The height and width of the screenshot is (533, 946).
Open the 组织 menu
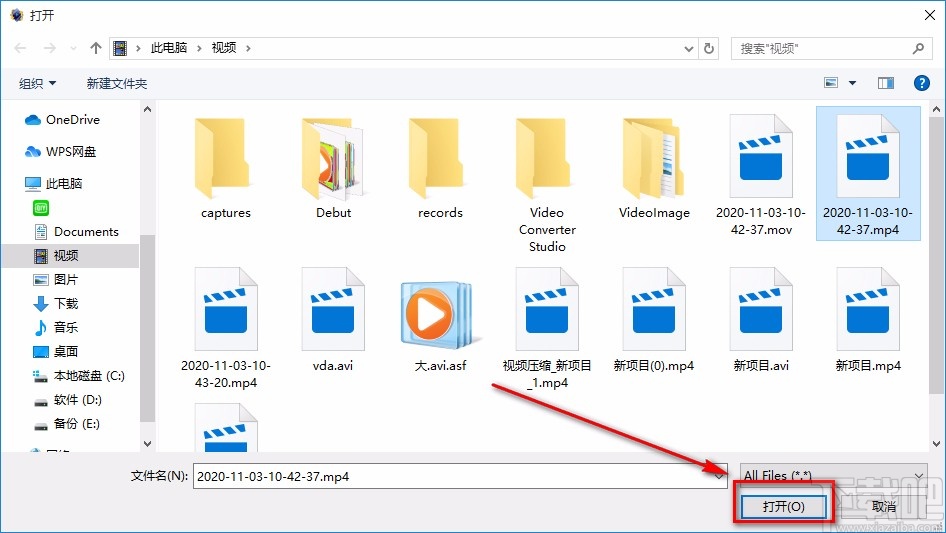pos(37,83)
